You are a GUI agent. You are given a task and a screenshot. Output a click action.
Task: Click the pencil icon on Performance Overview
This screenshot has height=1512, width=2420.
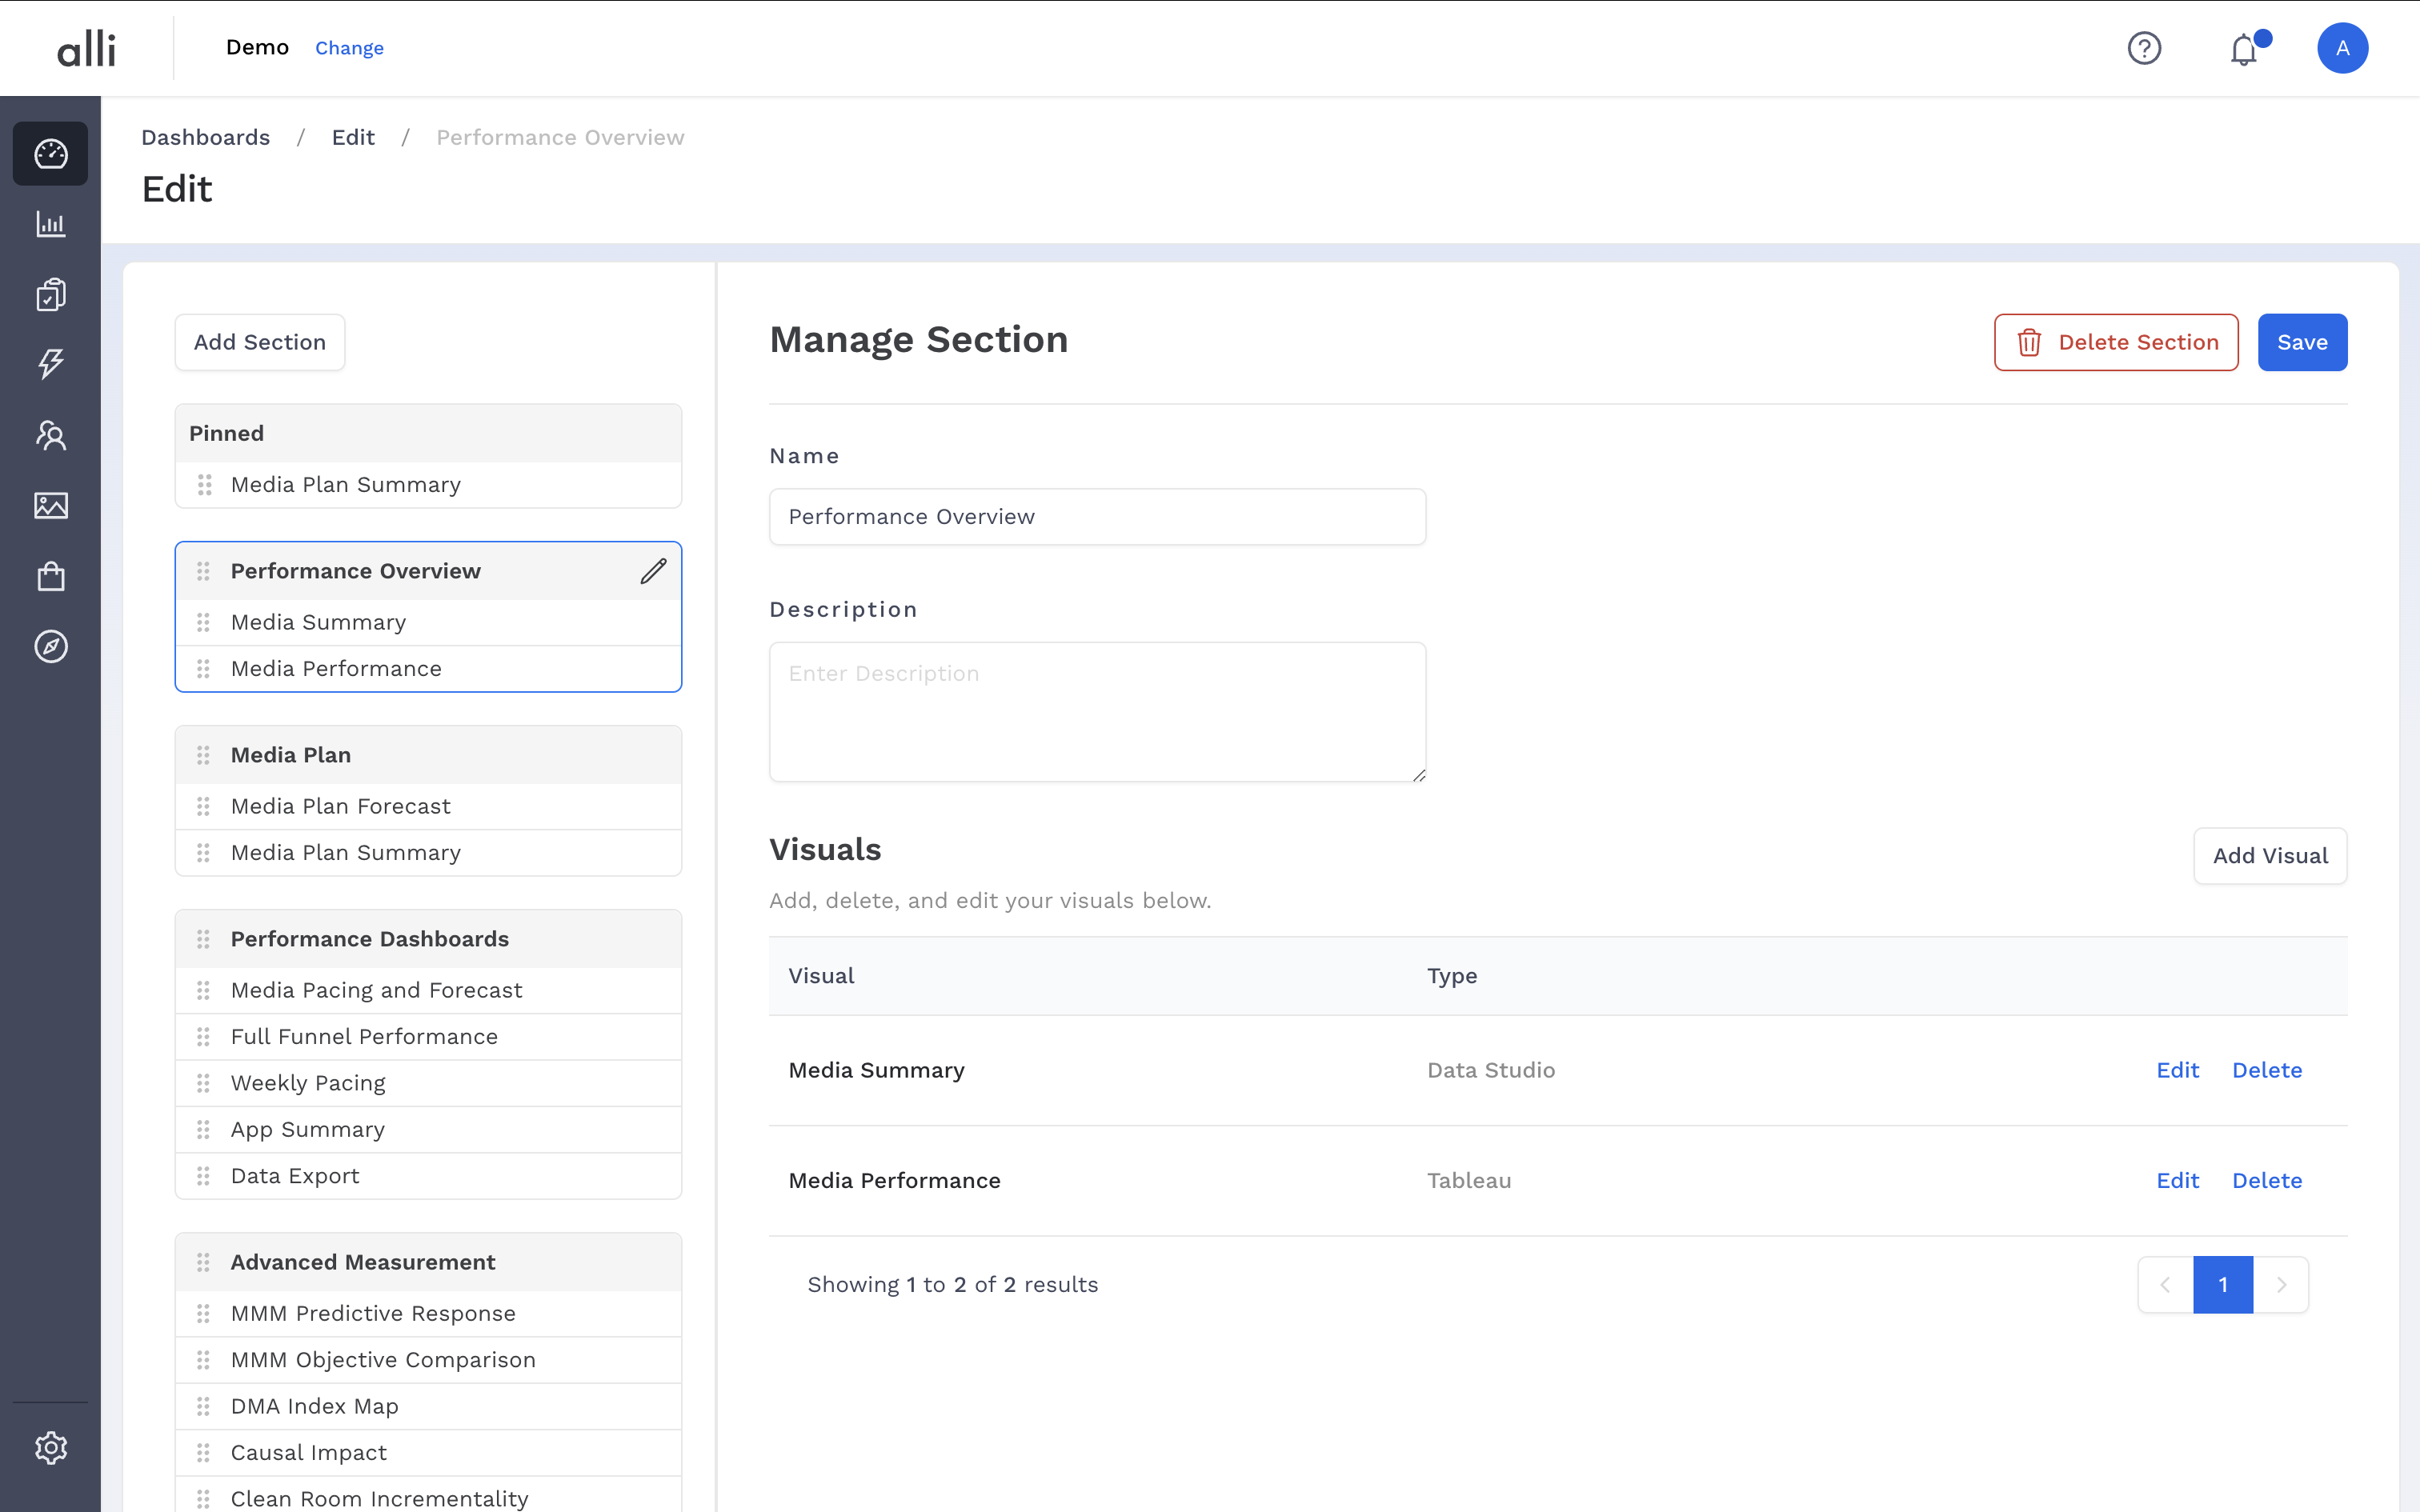pos(653,571)
